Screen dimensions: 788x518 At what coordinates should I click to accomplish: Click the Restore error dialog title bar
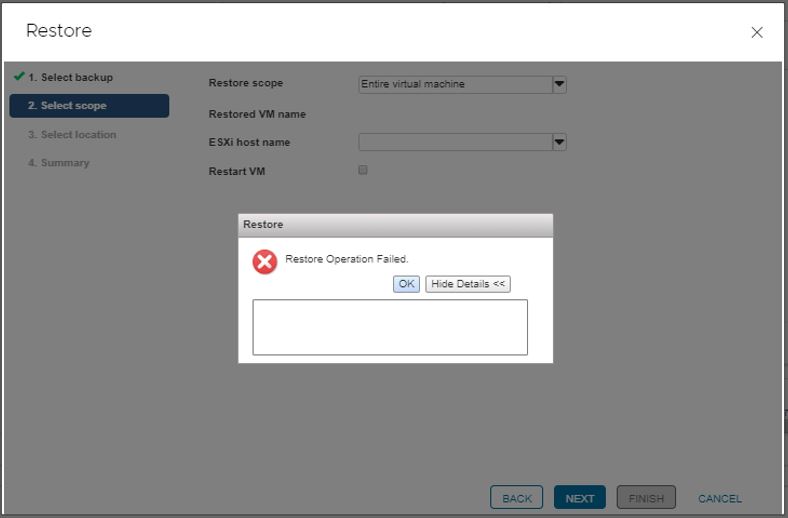click(395, 225)
